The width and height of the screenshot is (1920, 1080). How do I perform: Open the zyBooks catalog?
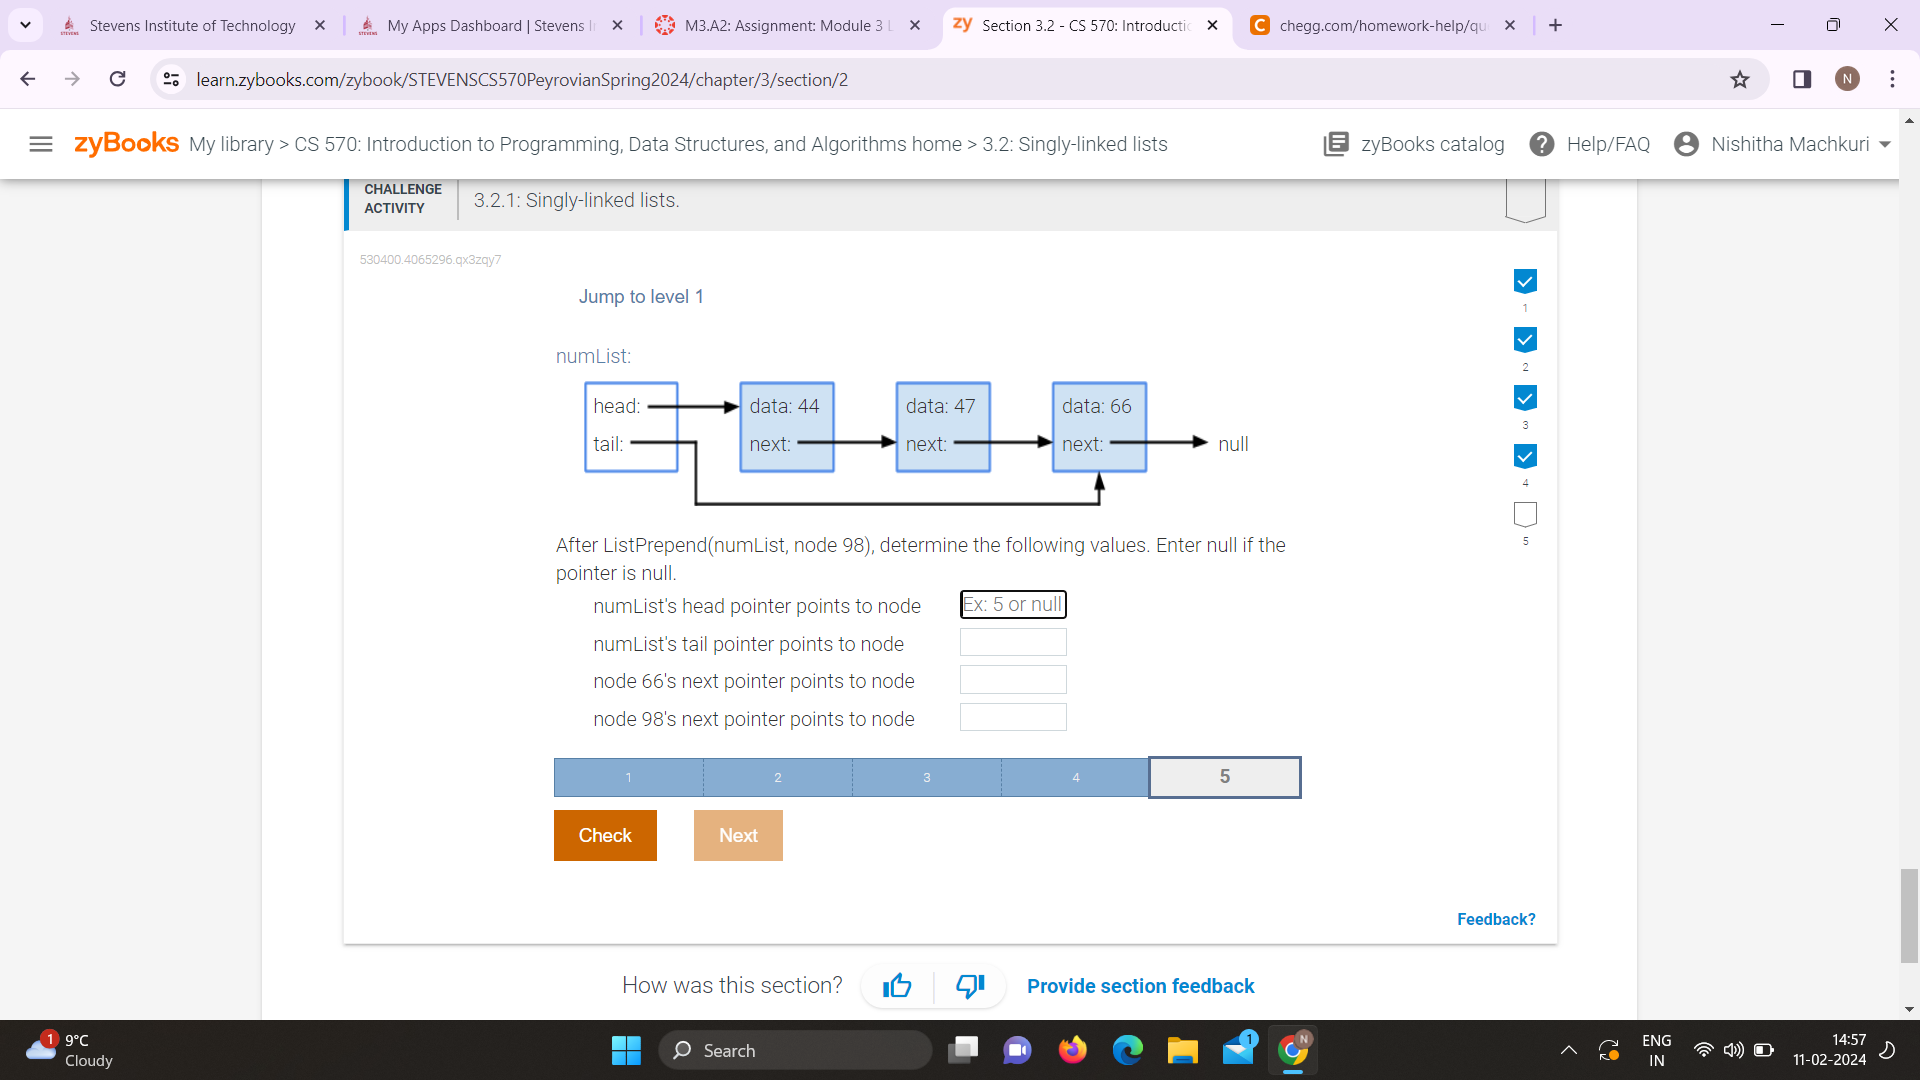coord(1413,144)
